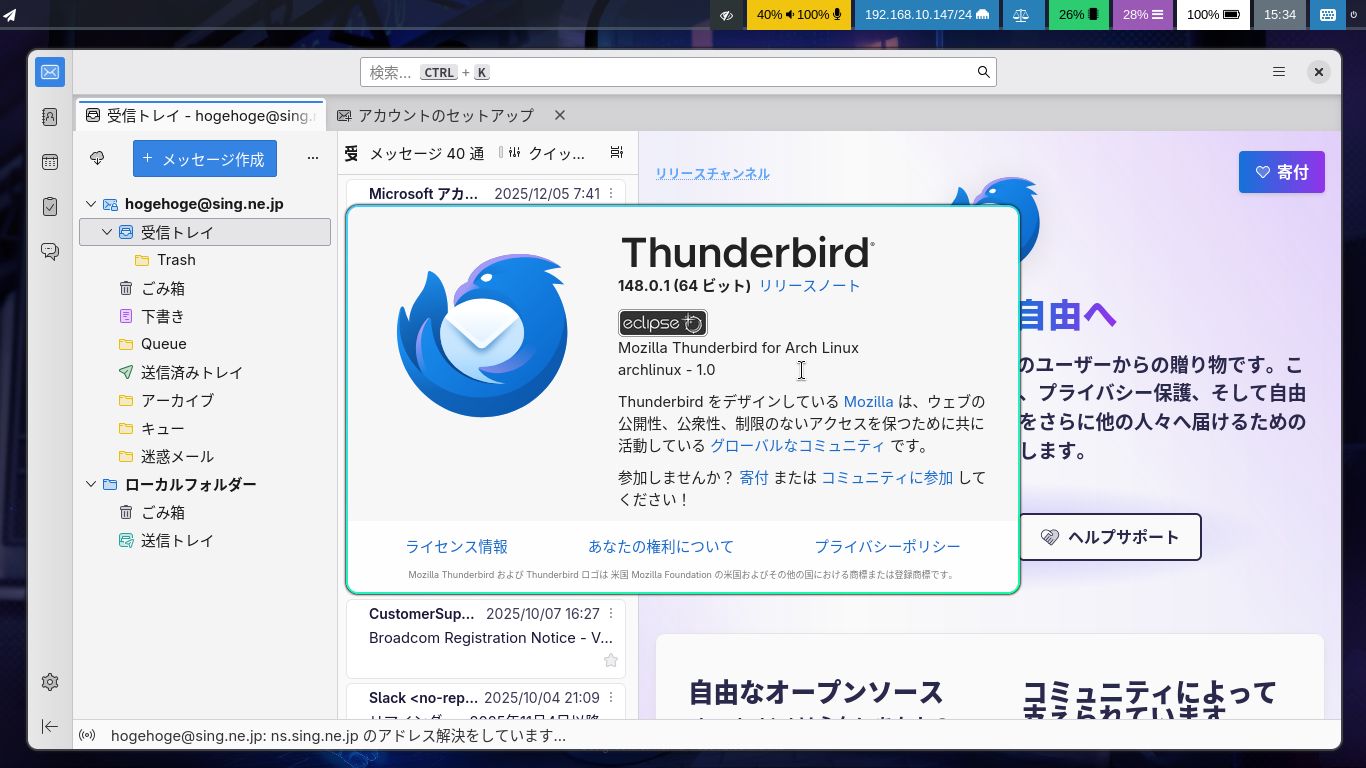1366x768 pixels.
Task: Click the balance scale icon in top panel
Action: 1022,15
